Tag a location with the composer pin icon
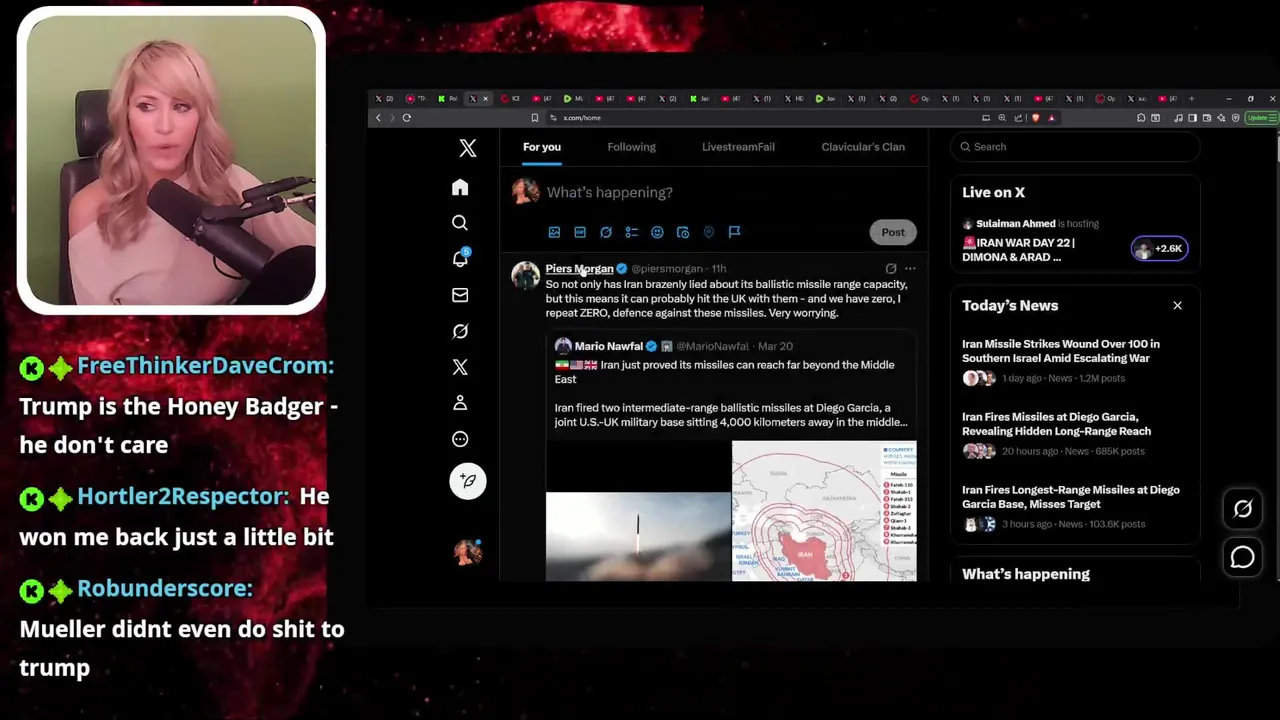The height and width of the screenshot is (720, 1280). click(709, 232)
